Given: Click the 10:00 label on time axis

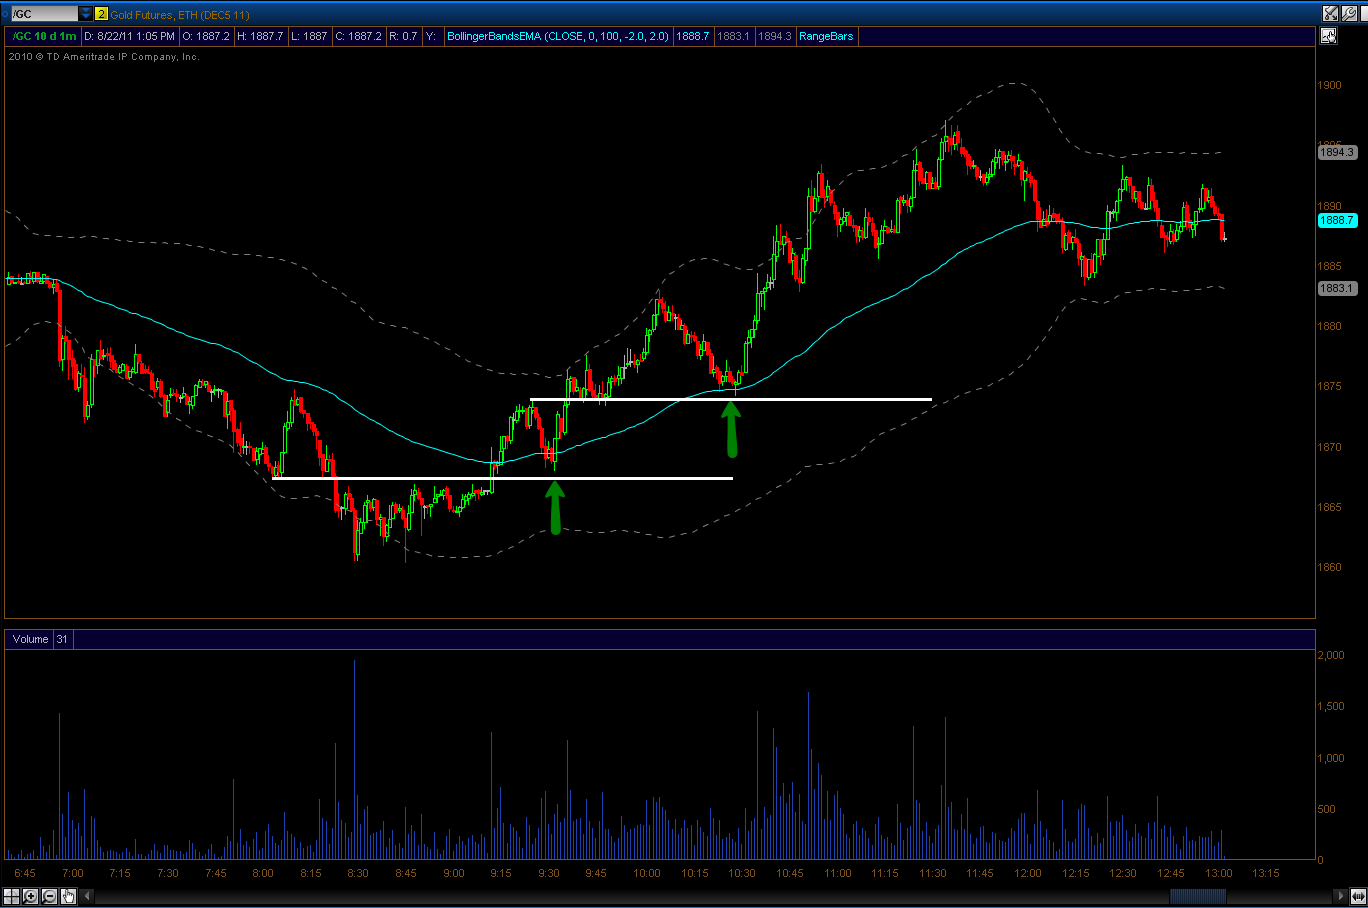Looking at the screenshot, I should pyautogui.click(x=646, y=873).
